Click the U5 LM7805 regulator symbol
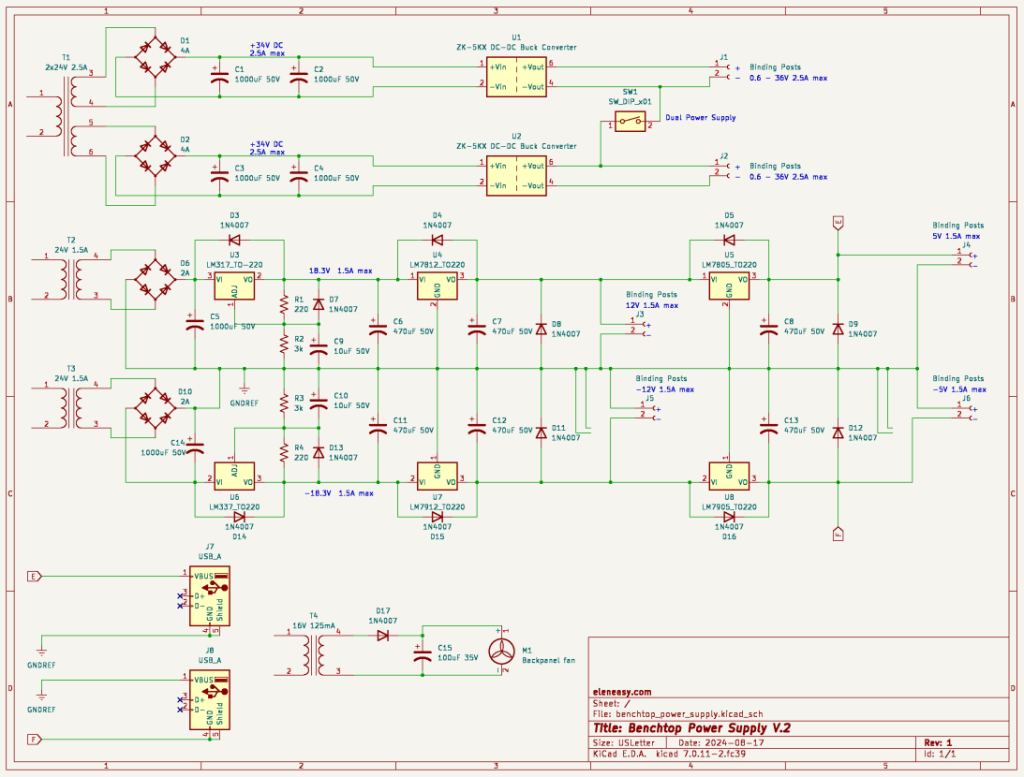The height and width of the screenshot is (777, 1024). 729,285
